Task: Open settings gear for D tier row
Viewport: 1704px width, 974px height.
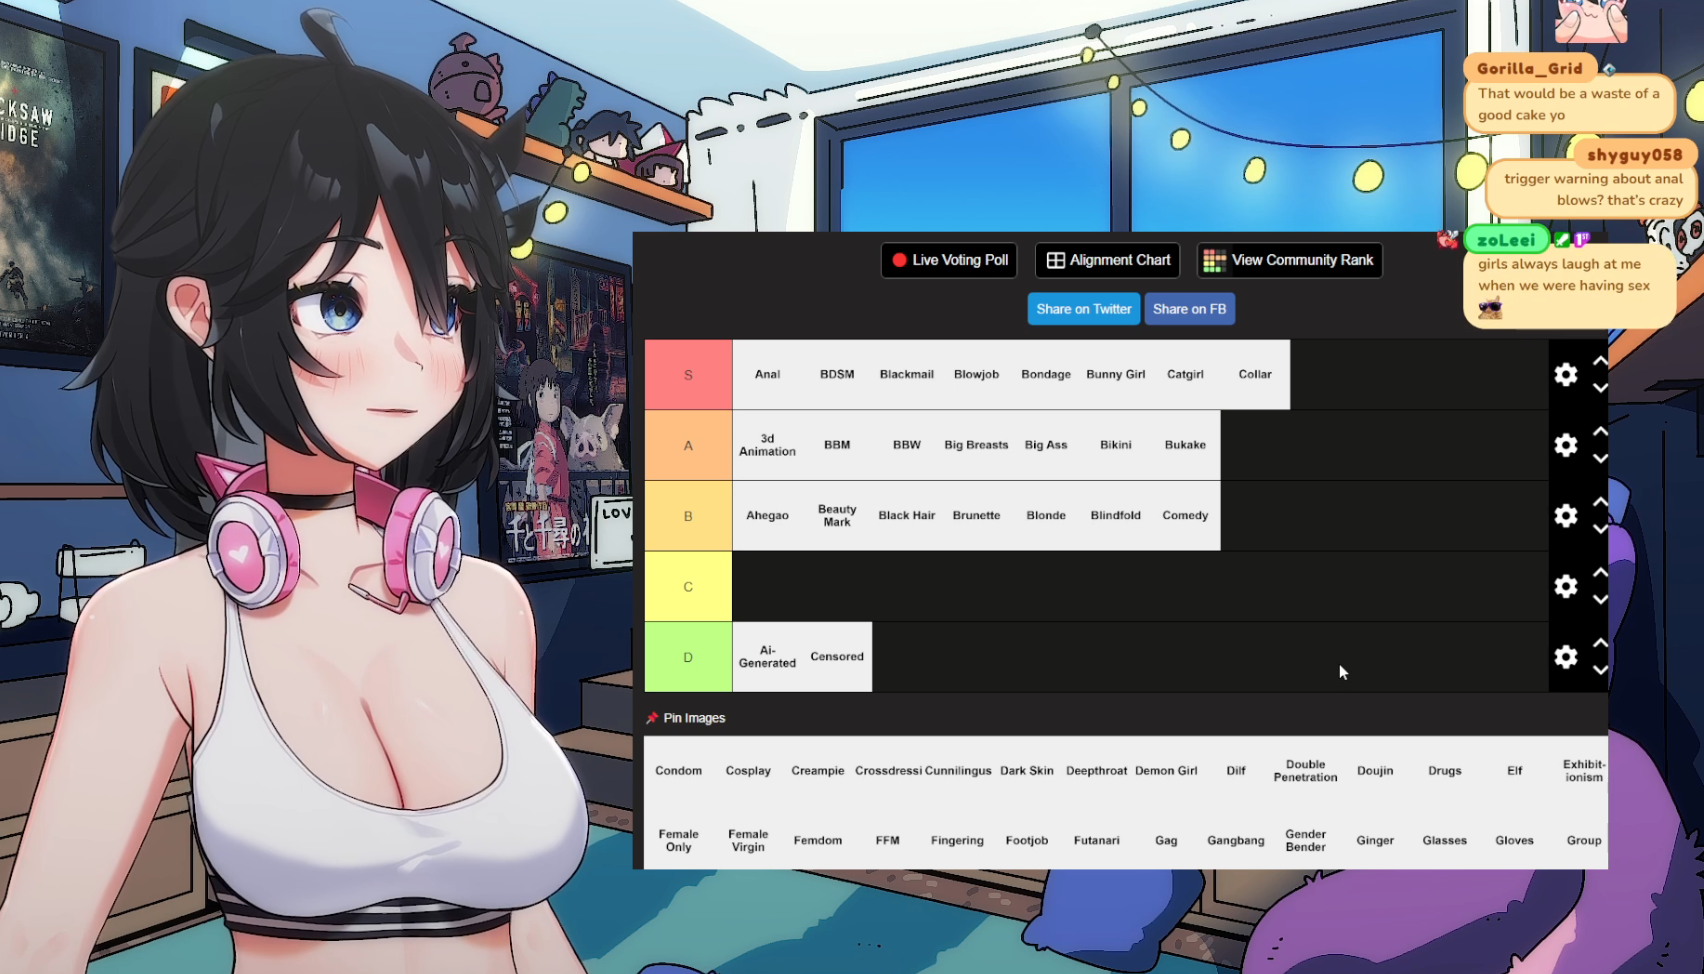Action: click(1566, 656)
